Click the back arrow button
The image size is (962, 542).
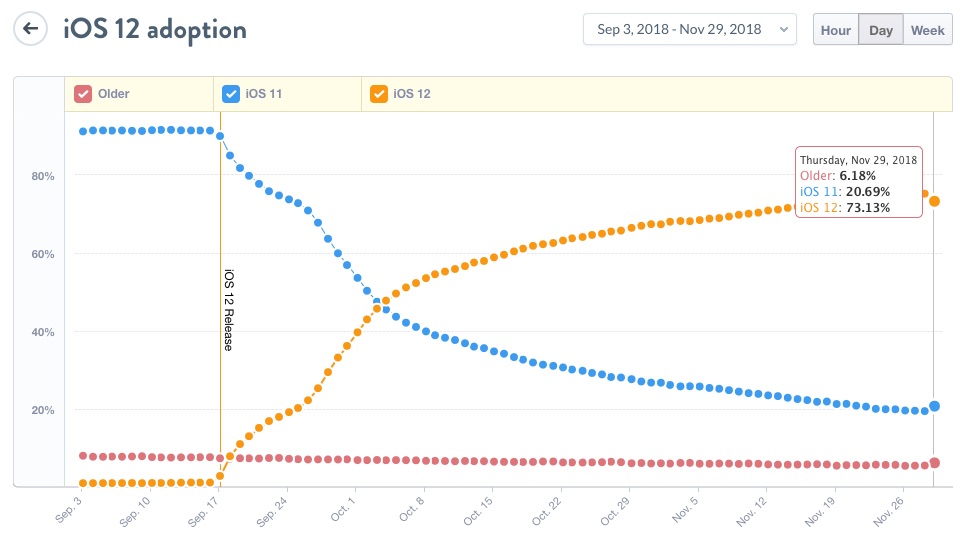[x=31, y=28]
